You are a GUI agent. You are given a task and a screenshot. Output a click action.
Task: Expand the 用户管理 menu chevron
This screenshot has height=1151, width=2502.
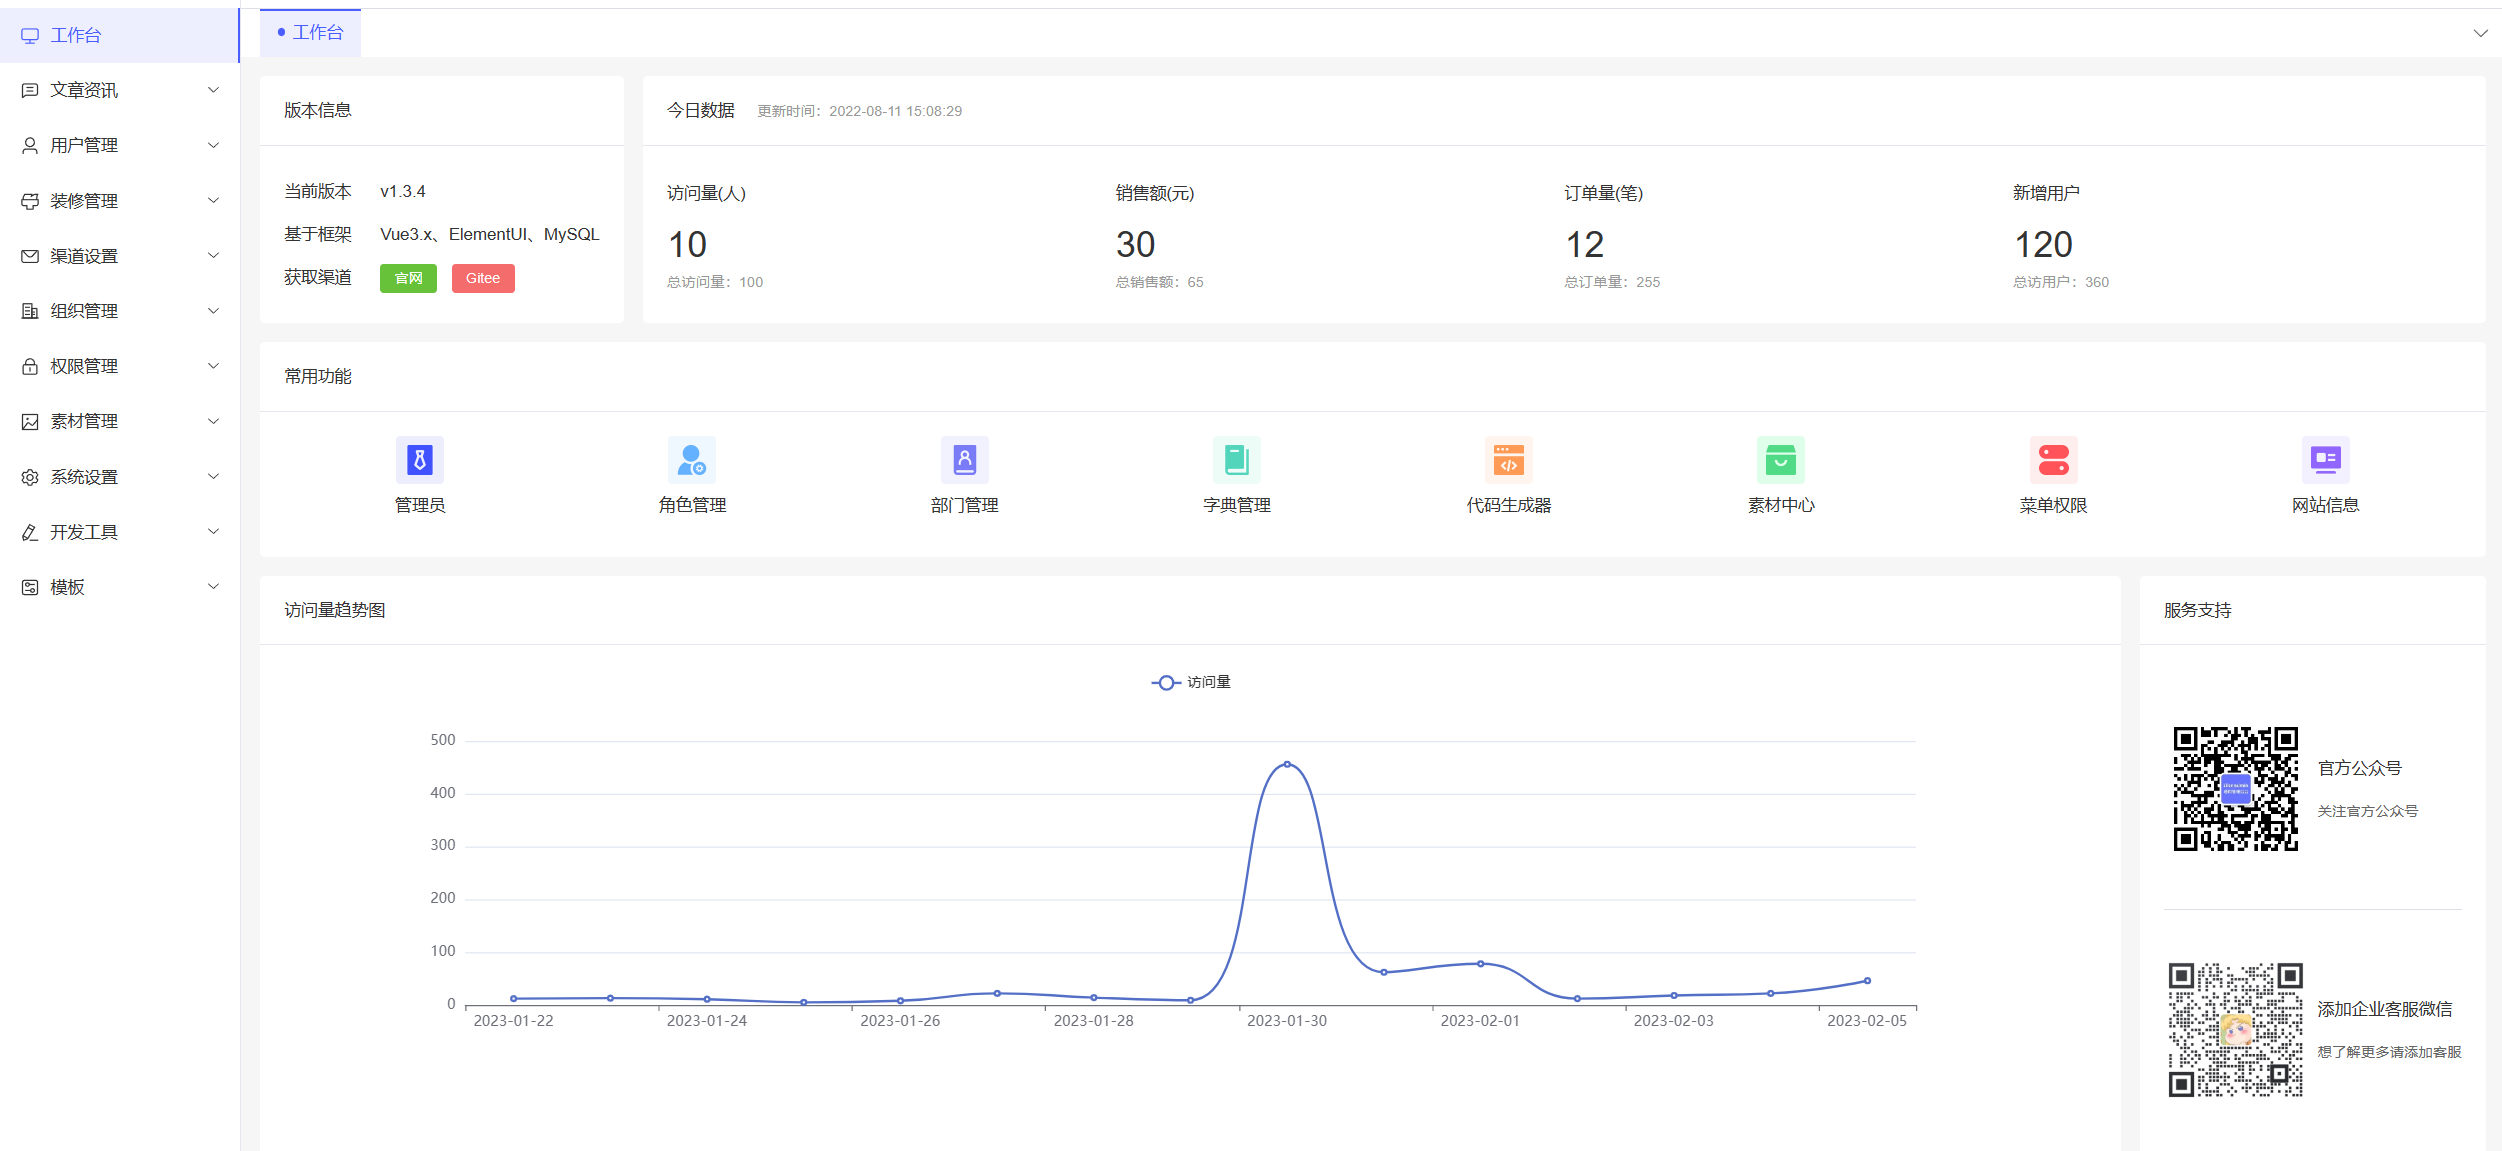[x=213, y=145]
